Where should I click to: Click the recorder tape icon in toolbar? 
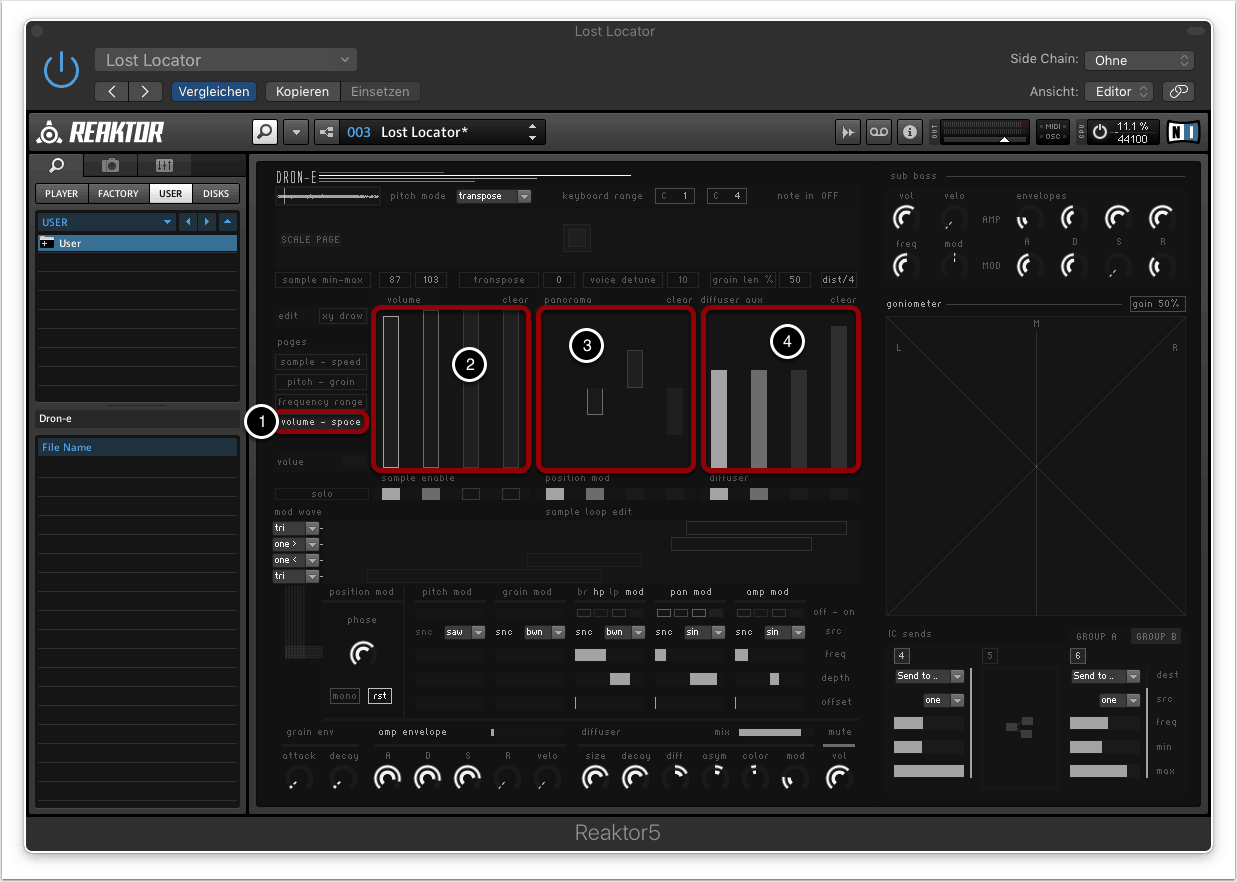tap(878, 132)
